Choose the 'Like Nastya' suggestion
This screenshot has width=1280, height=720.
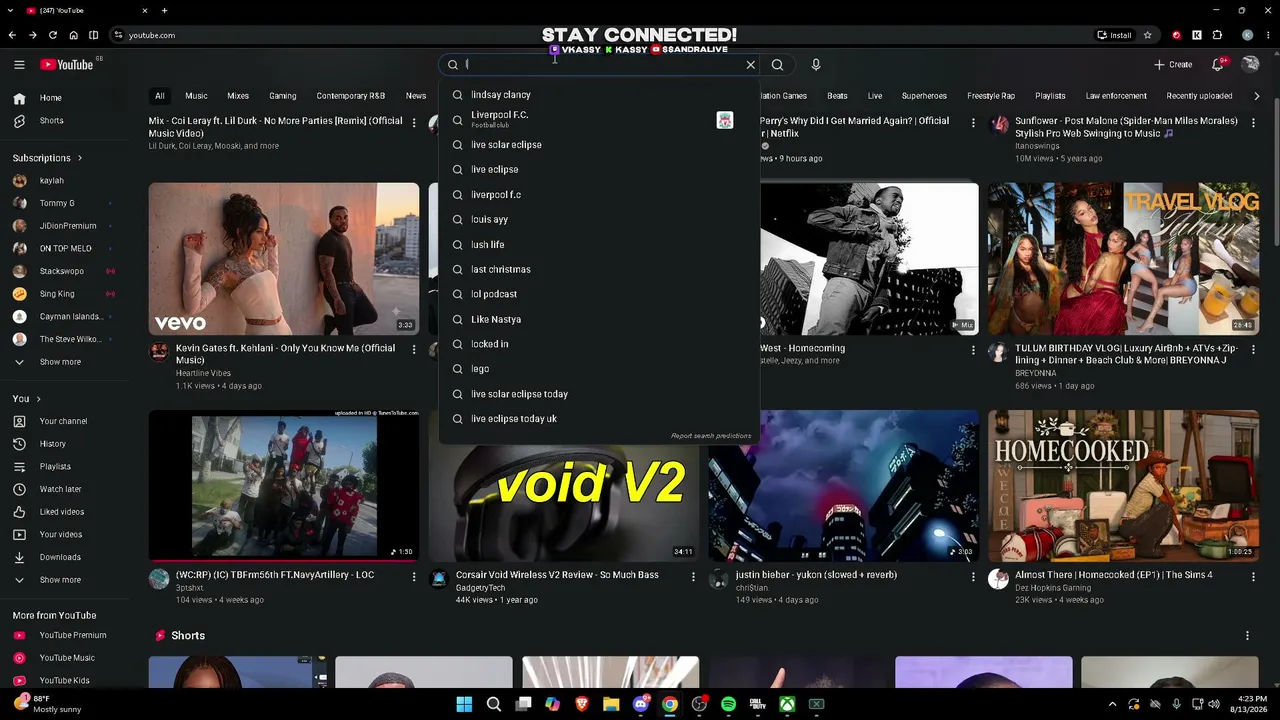point(599,320)
